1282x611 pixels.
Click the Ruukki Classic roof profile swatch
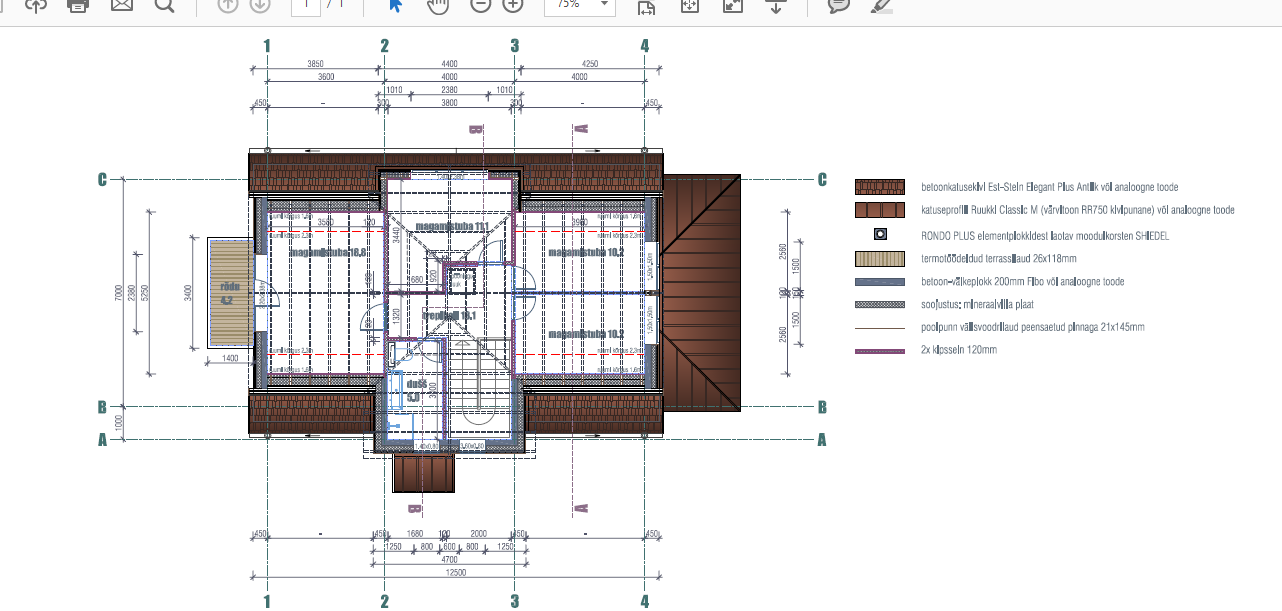[879, 211]
